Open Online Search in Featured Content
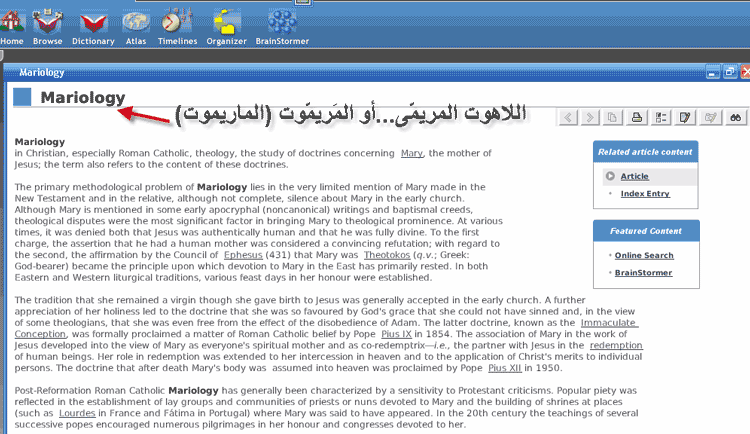 click(x=644, y=256)
